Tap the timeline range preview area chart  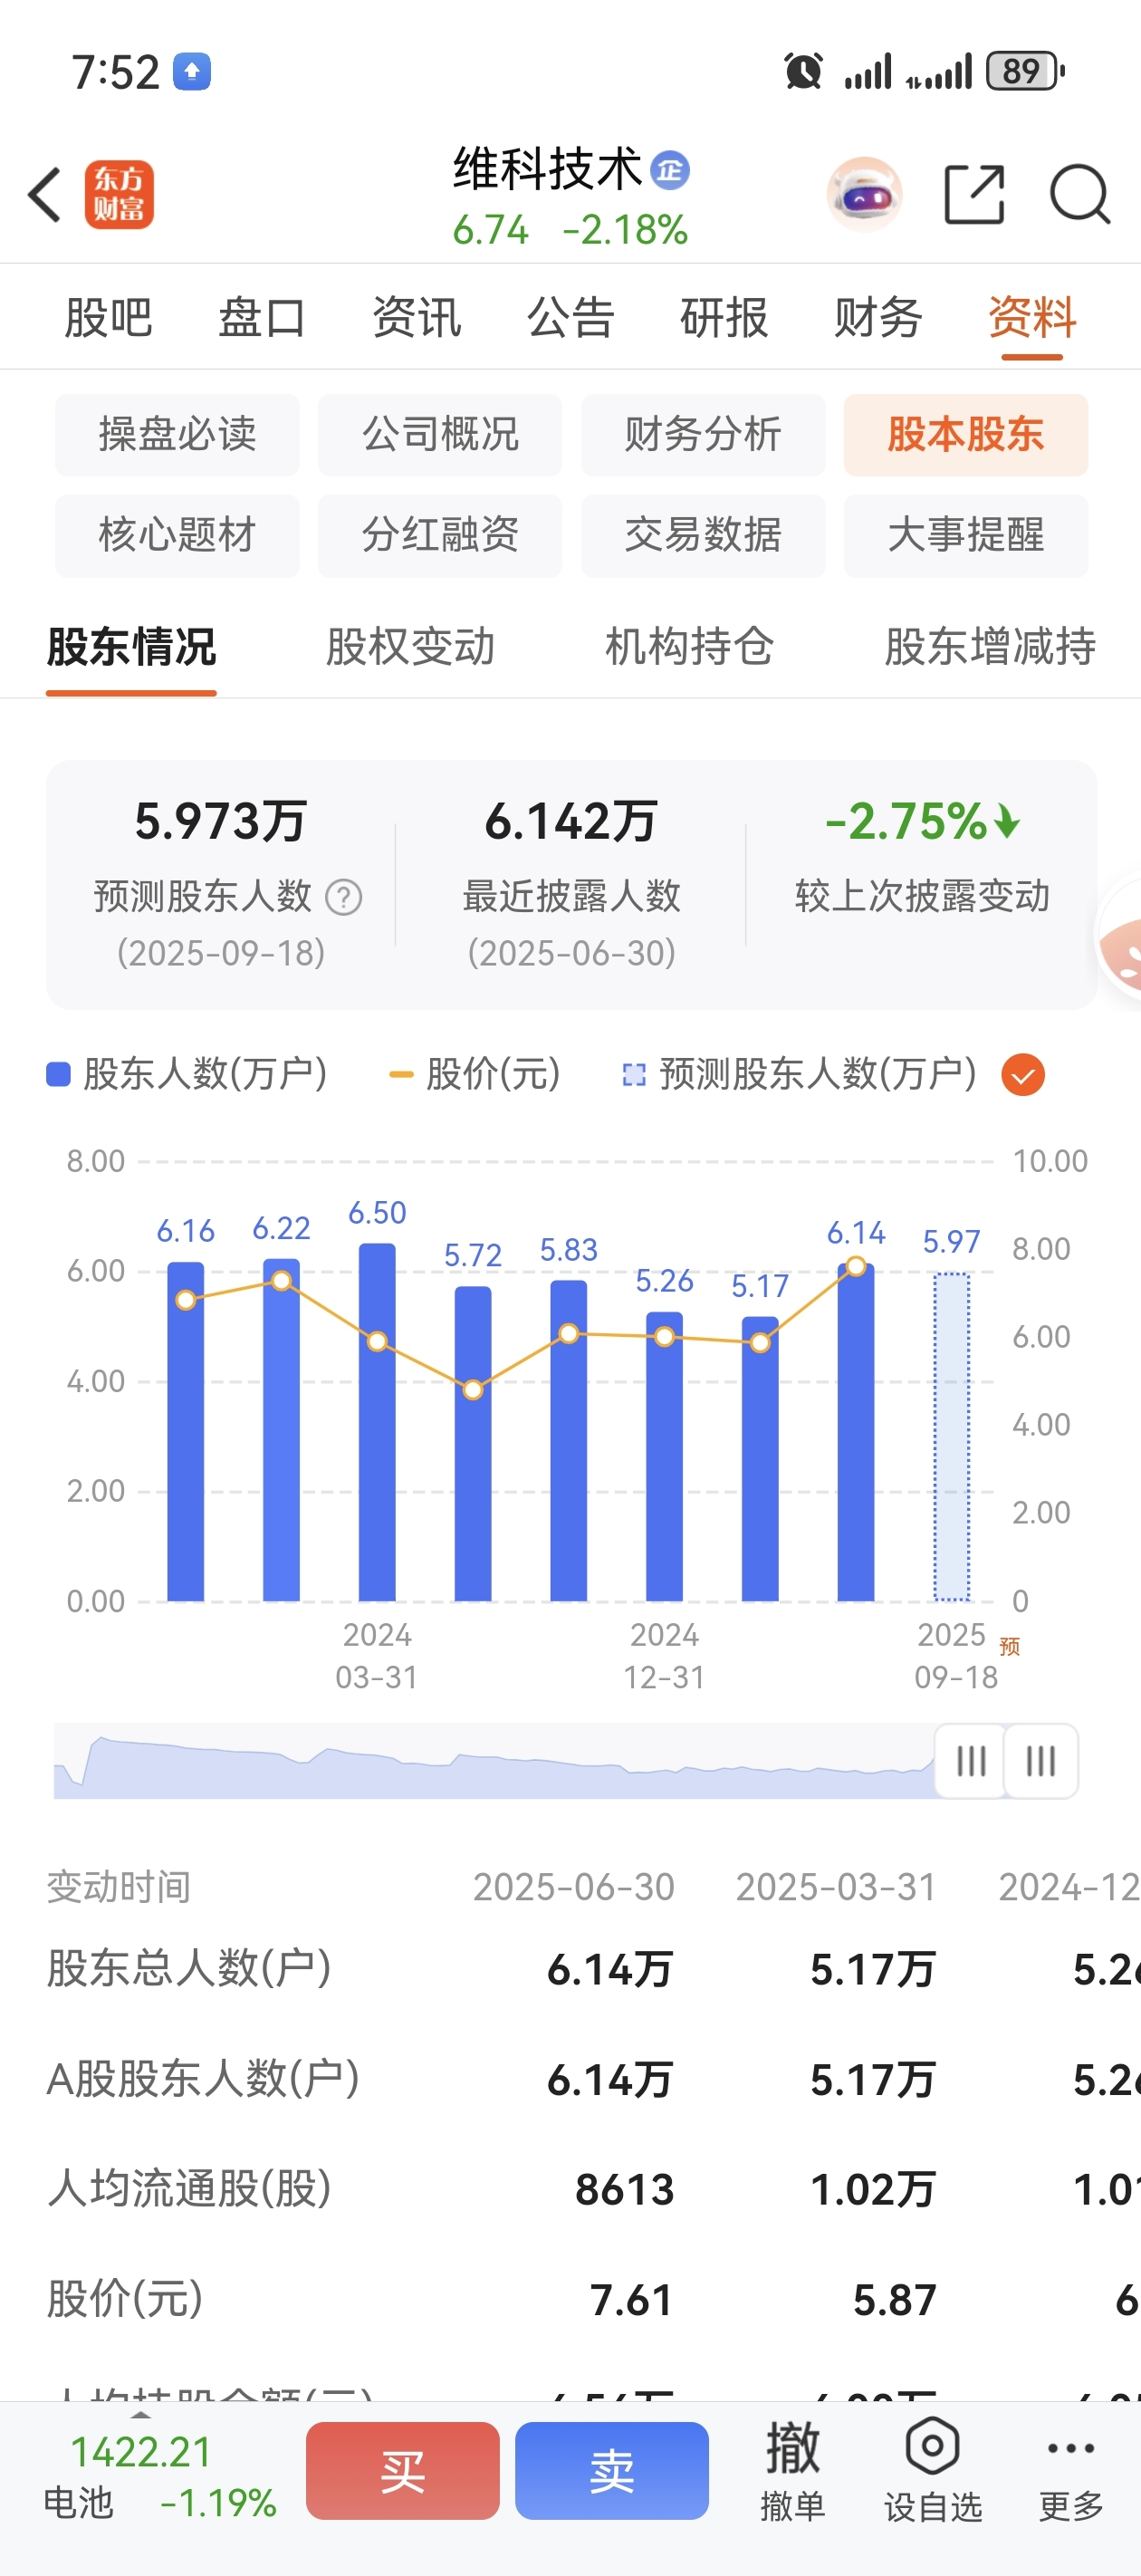pos(494,1762)
